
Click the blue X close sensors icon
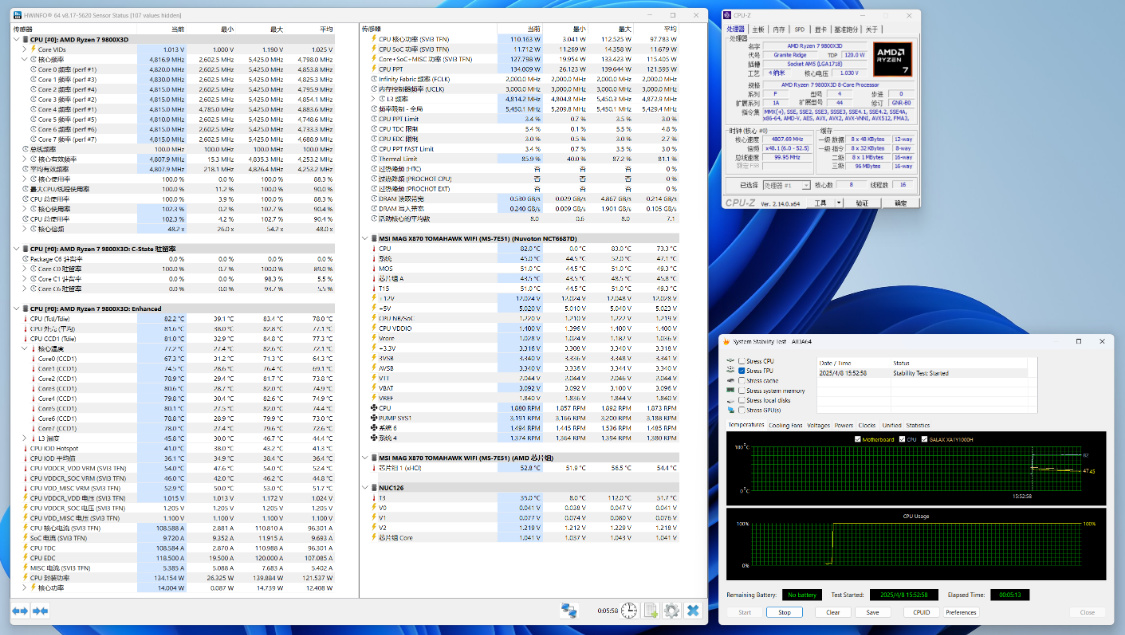tap(692, 610)
